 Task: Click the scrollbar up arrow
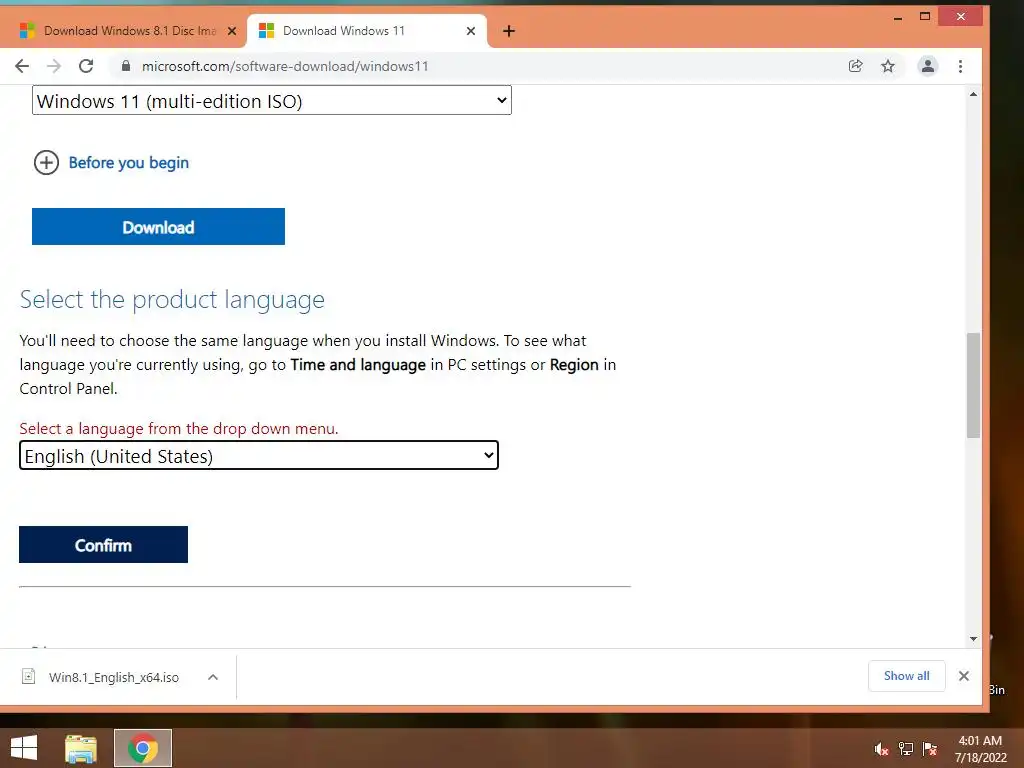[973, 95]
